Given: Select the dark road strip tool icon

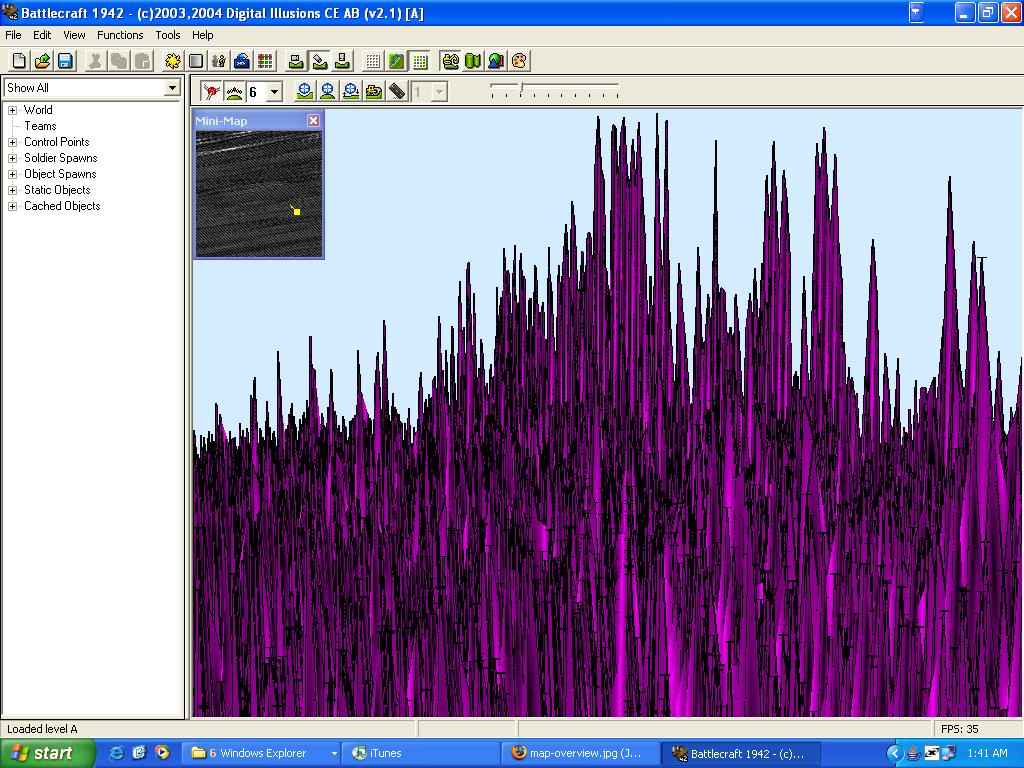Looking at the screenshot, I should click(x=396, y=91).
